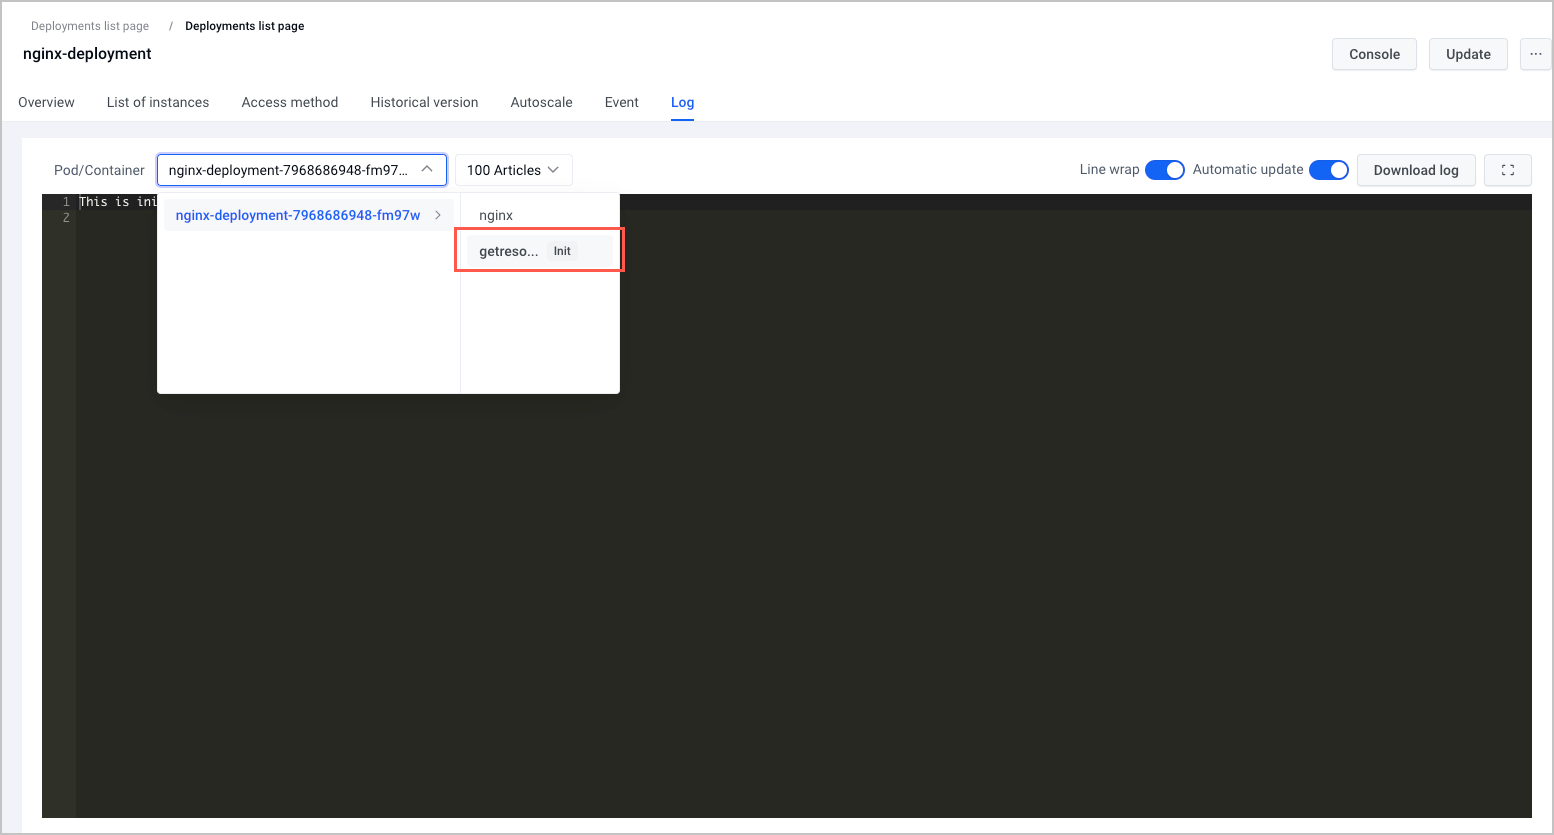Click the nginx-deployment page title
Image resolution: width=1554 pixels, height=835 pixels.
(87, 54)
